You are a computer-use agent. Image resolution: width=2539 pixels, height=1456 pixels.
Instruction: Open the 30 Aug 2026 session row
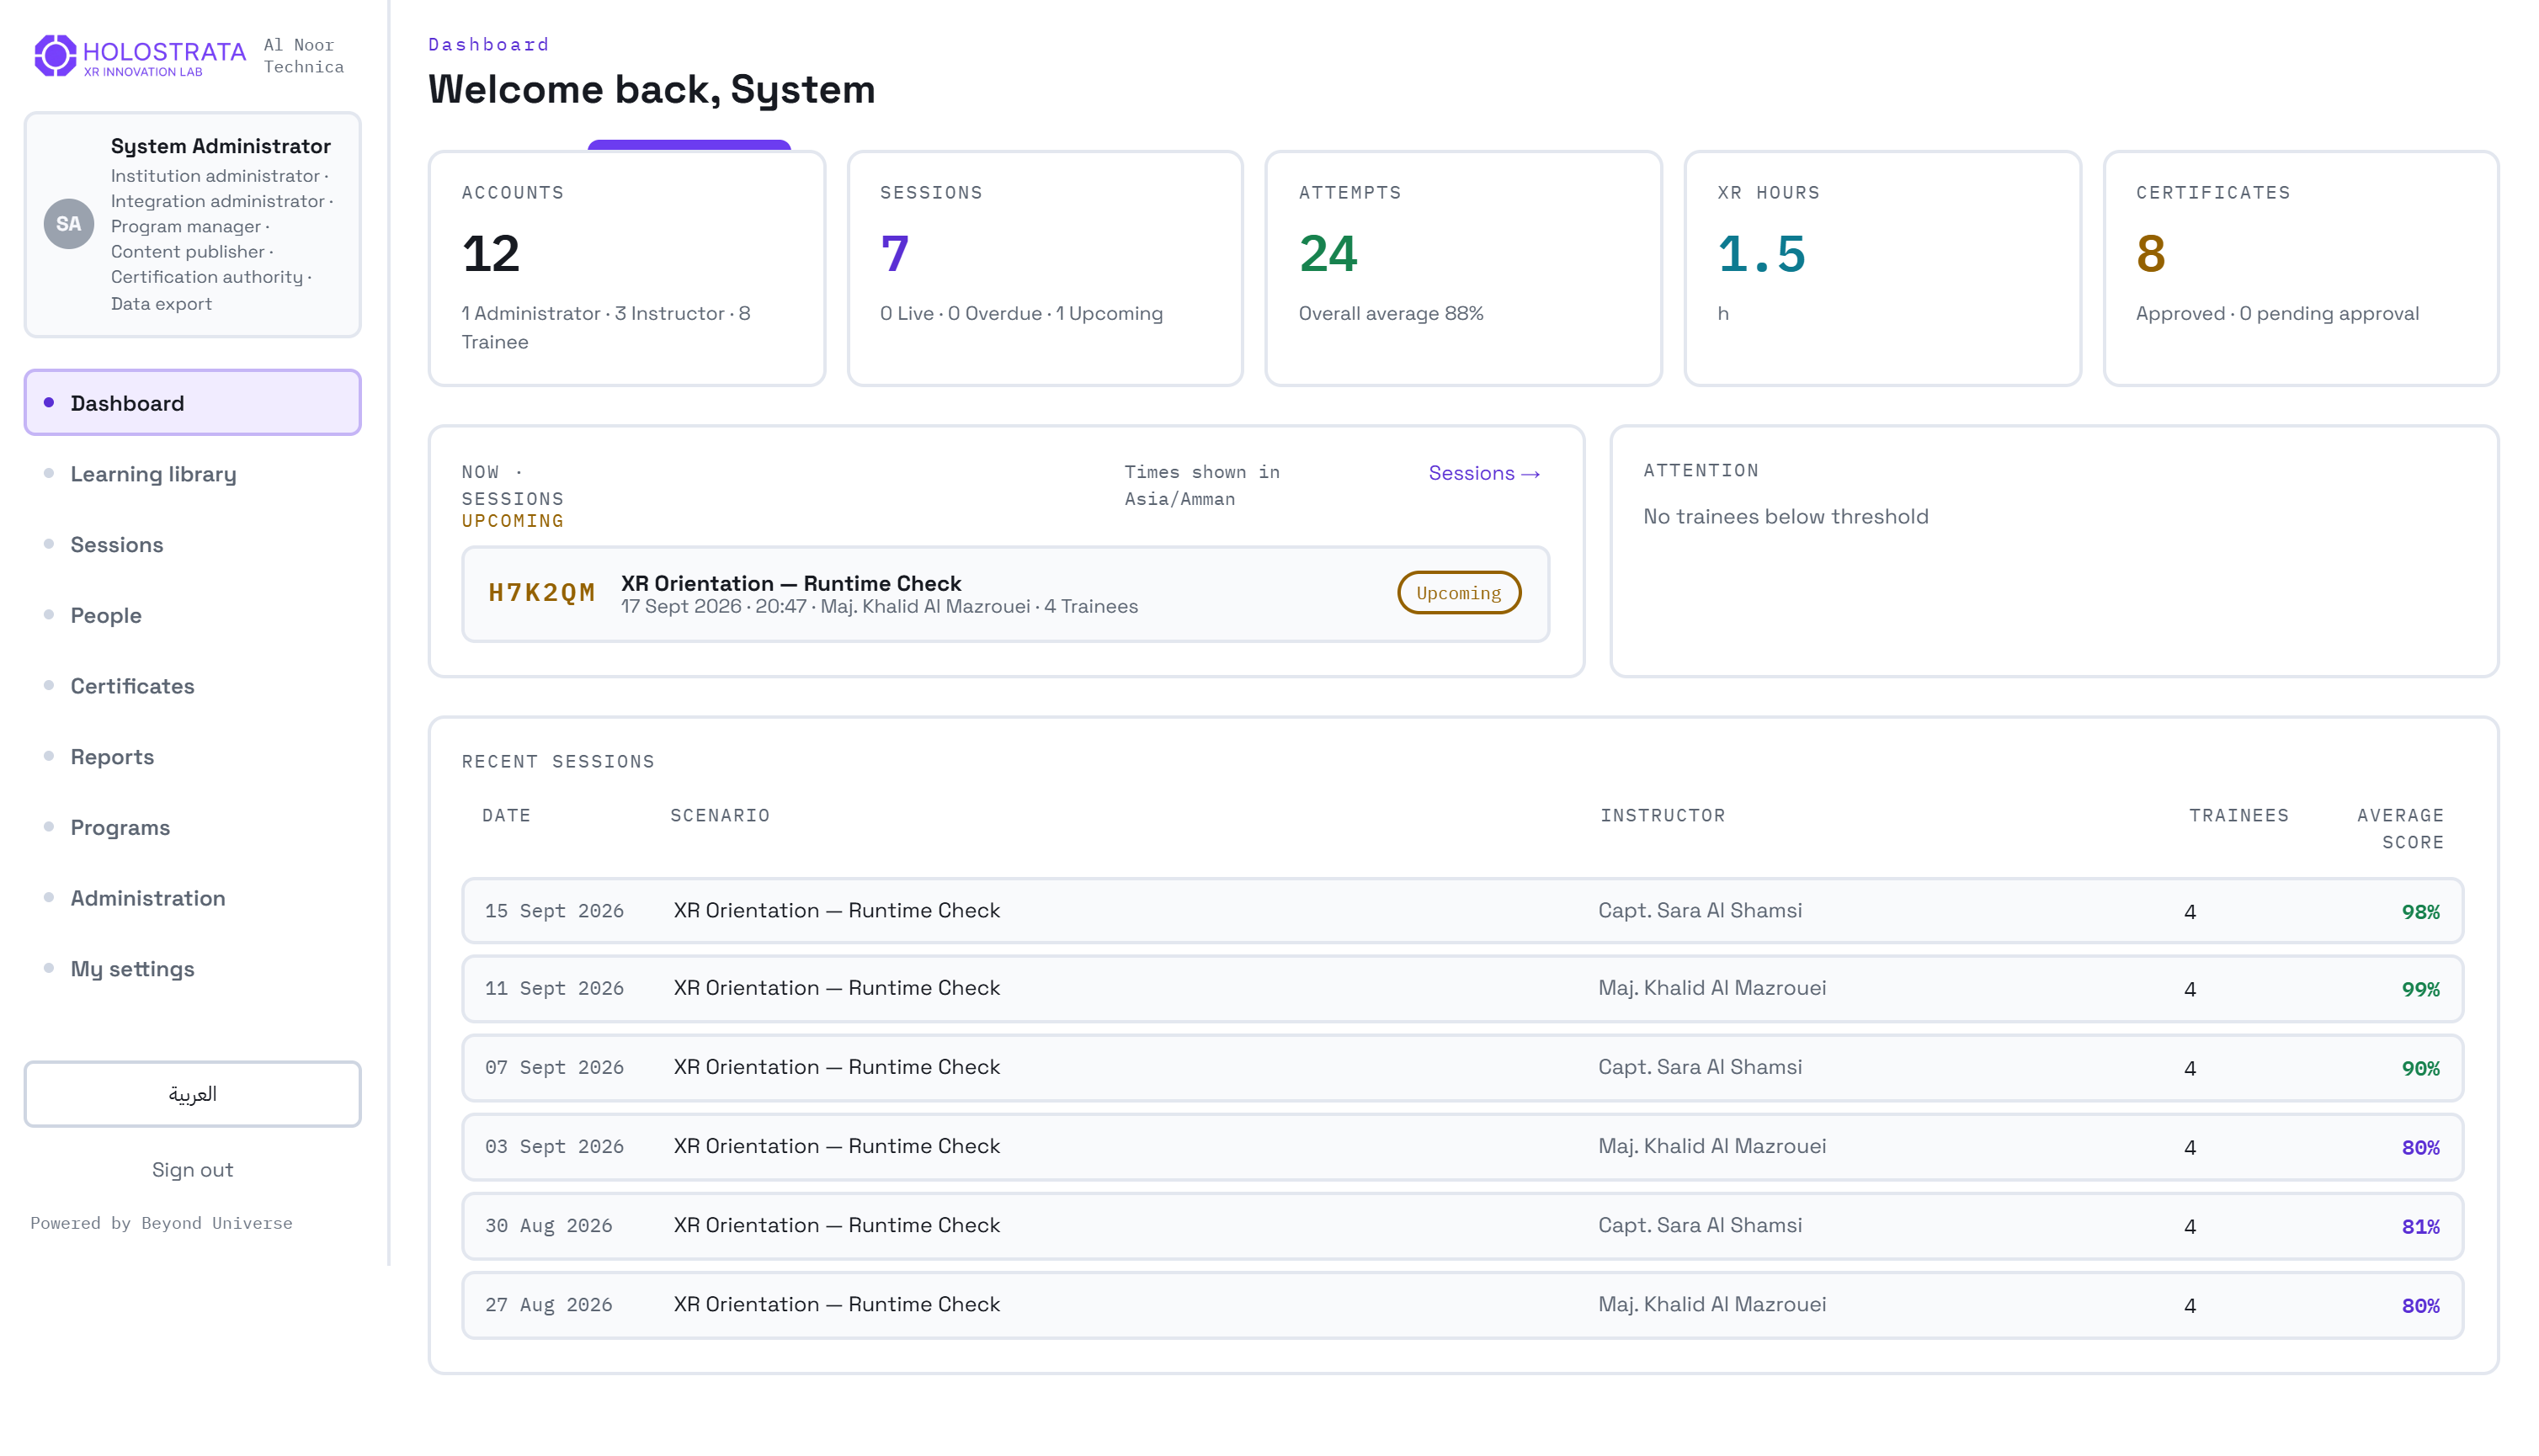coord(1463,1226)
